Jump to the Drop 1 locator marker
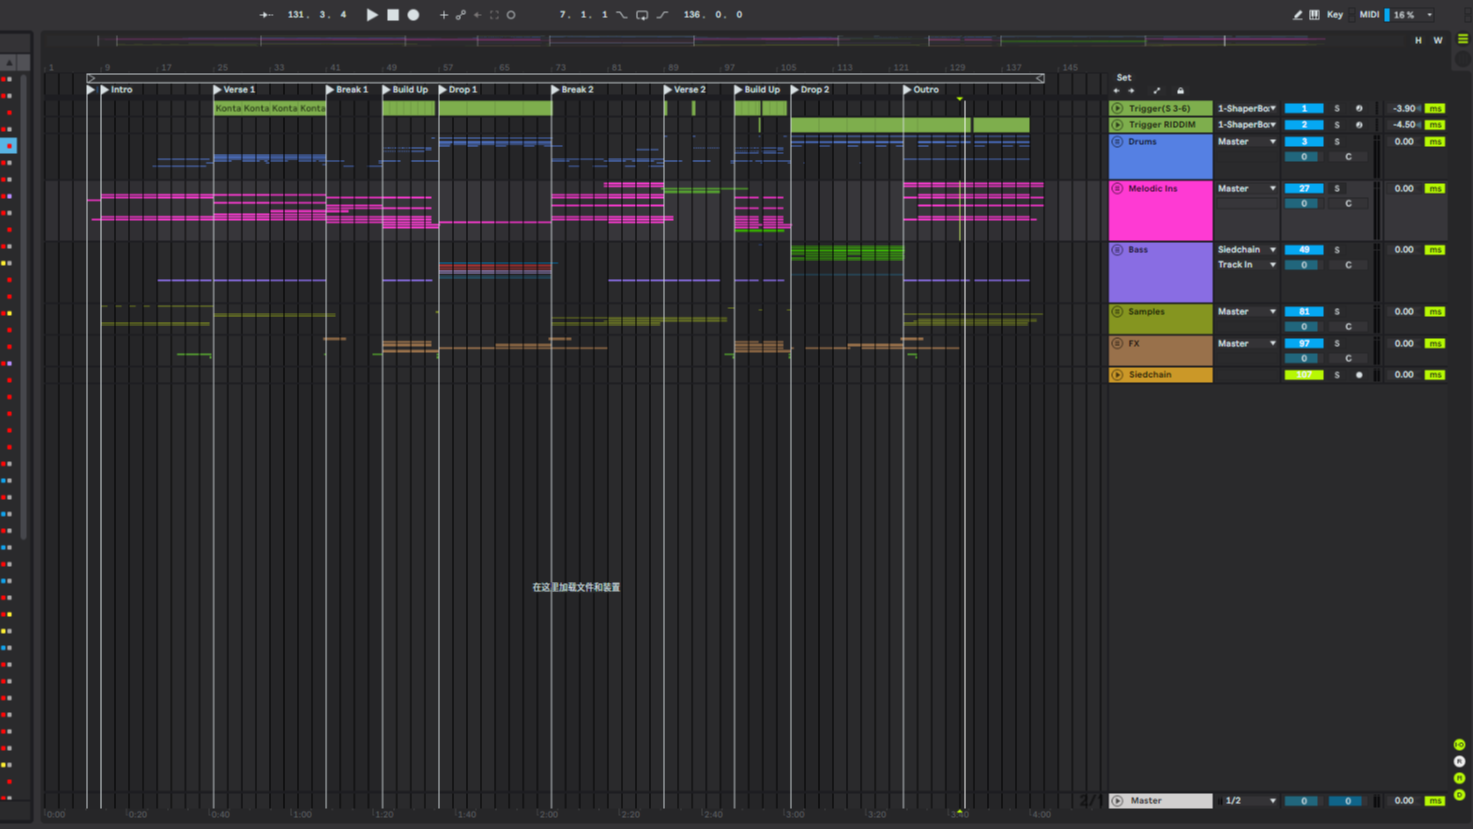This screenshot has width=1474, height=829. point(443,90)
